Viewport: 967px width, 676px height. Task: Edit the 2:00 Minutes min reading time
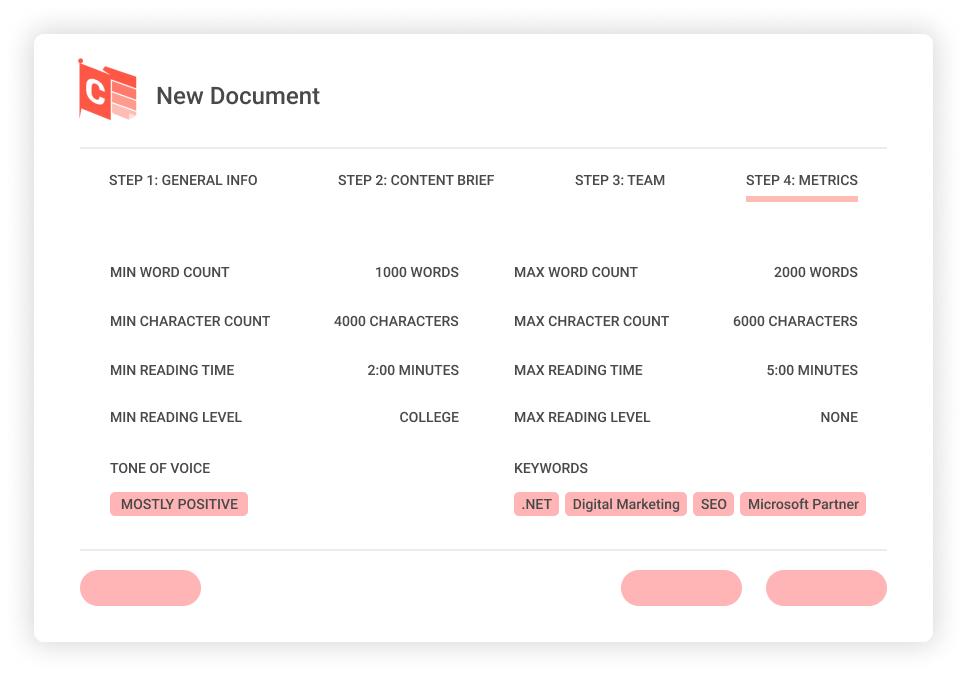tap(412, 370)
